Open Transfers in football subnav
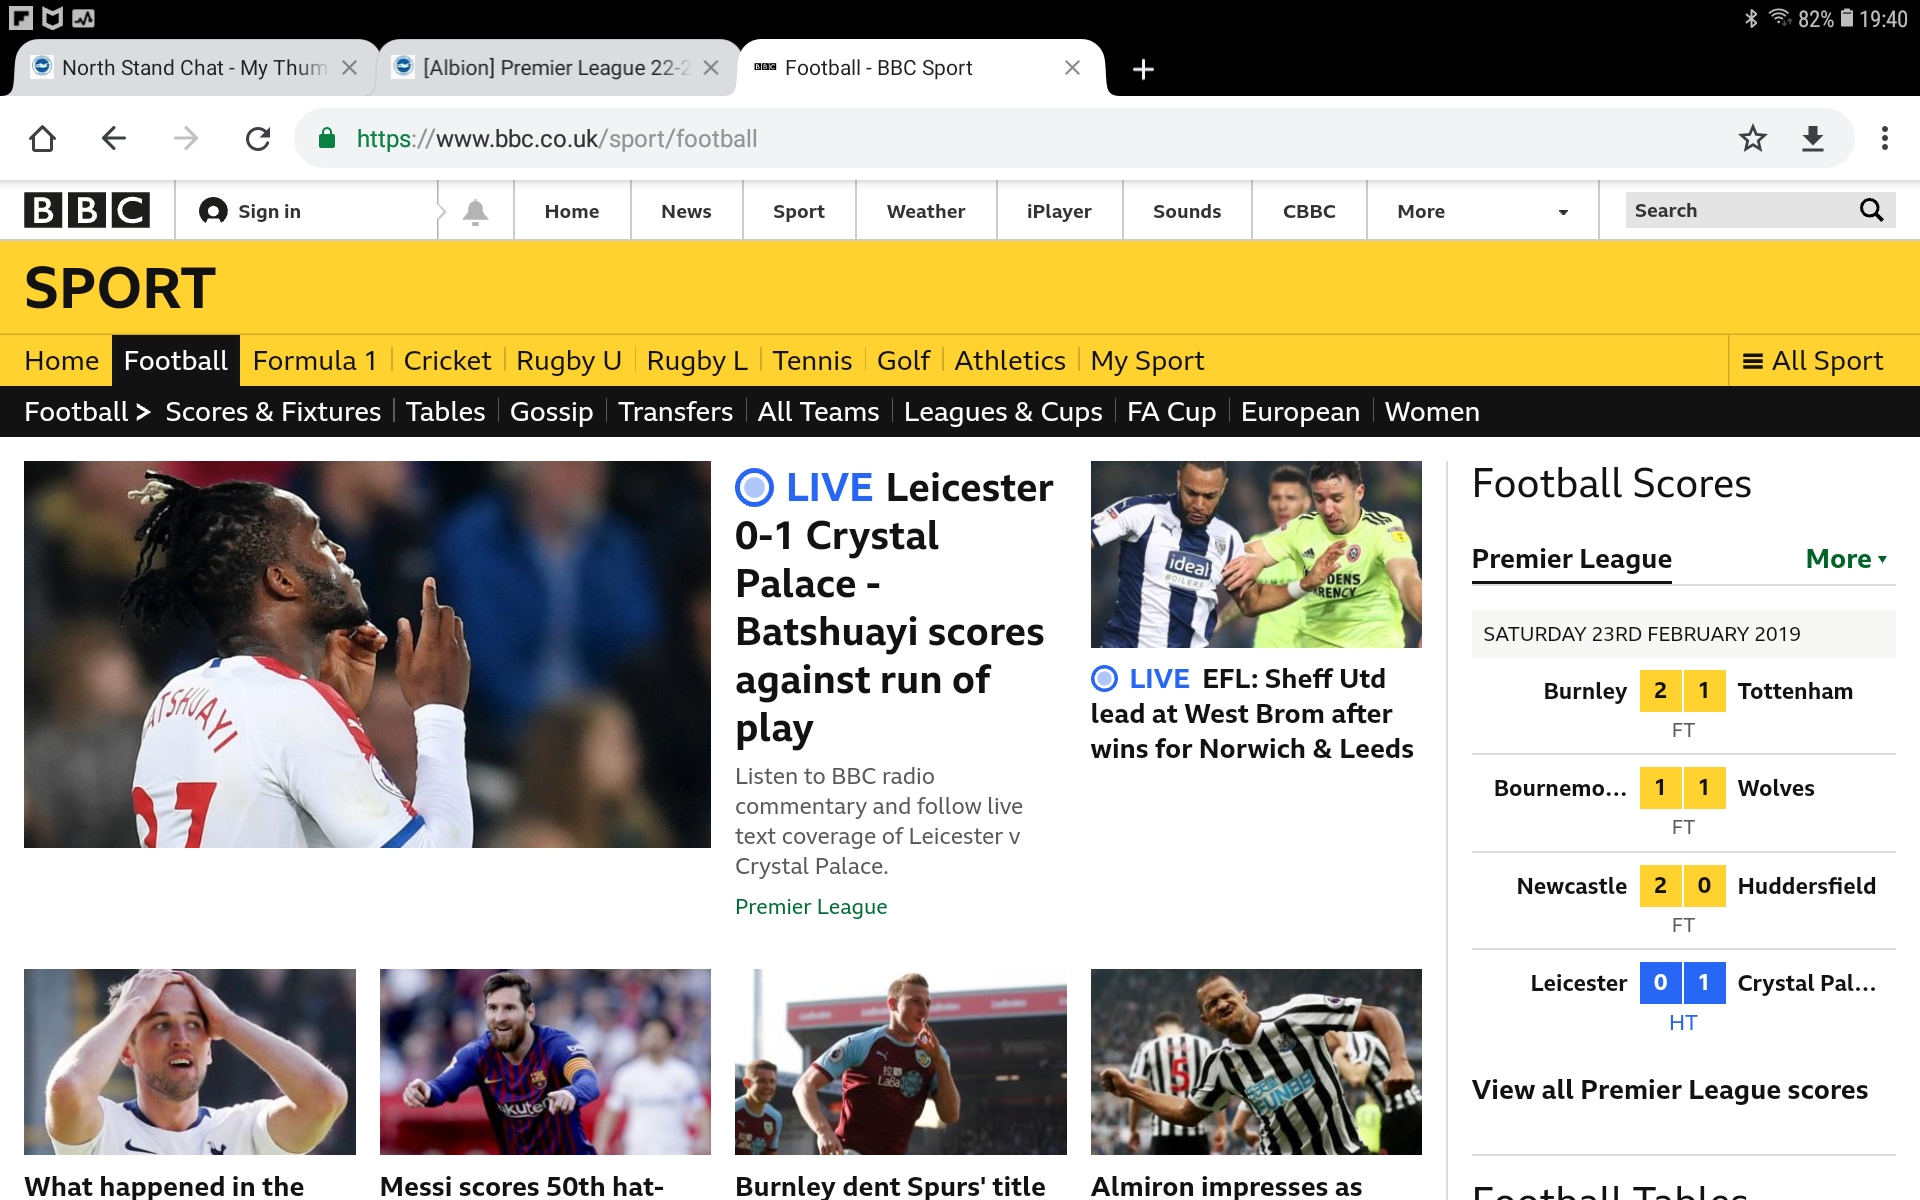Viewport: 1920px width, 1200px height. (675, 411)
